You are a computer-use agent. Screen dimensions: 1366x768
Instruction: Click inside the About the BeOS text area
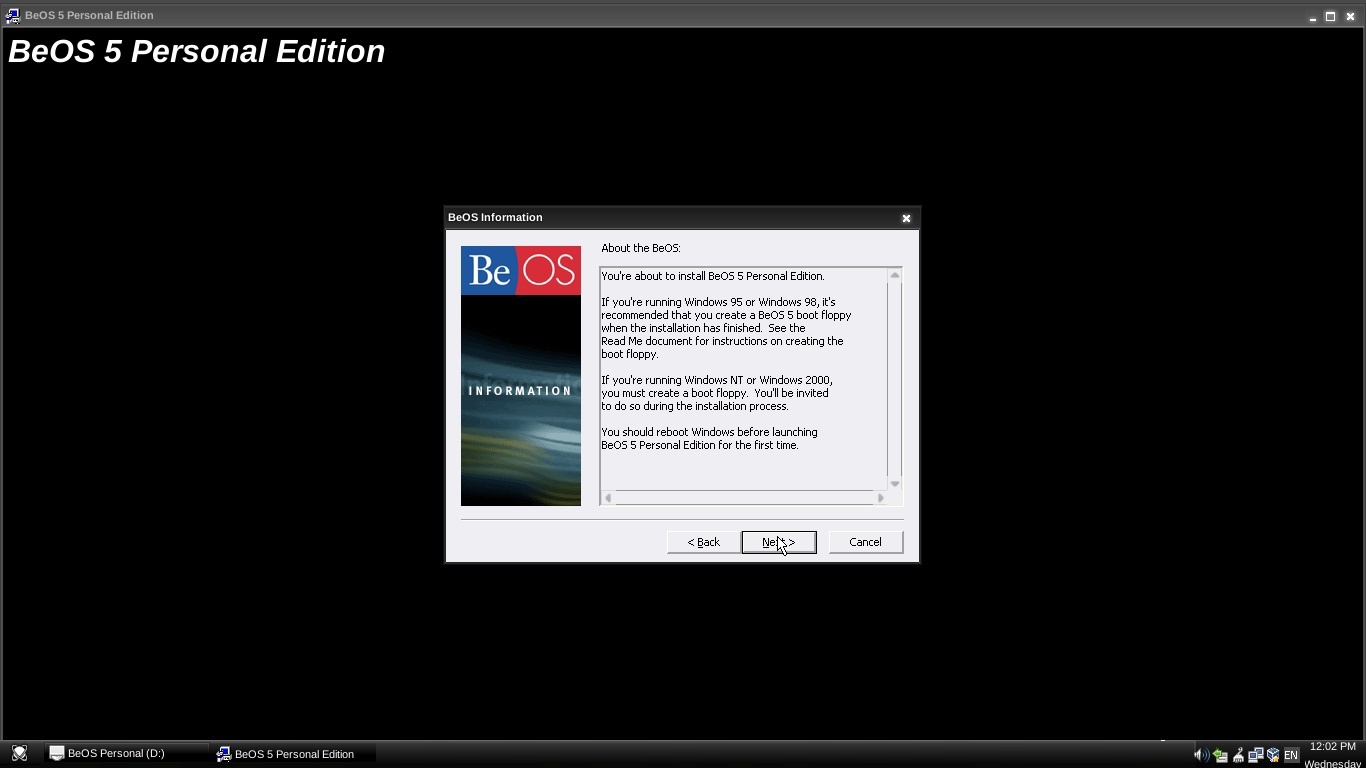[x=743, y=379]
